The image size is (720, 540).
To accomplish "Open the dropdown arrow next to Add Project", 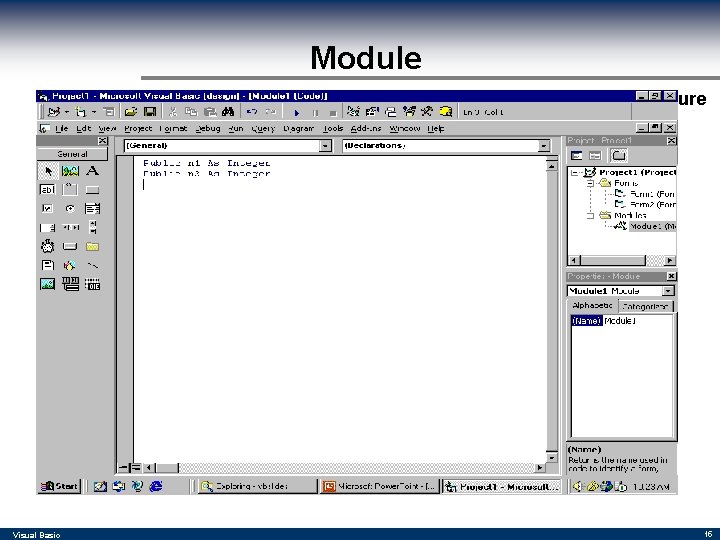I will point(67,112).
